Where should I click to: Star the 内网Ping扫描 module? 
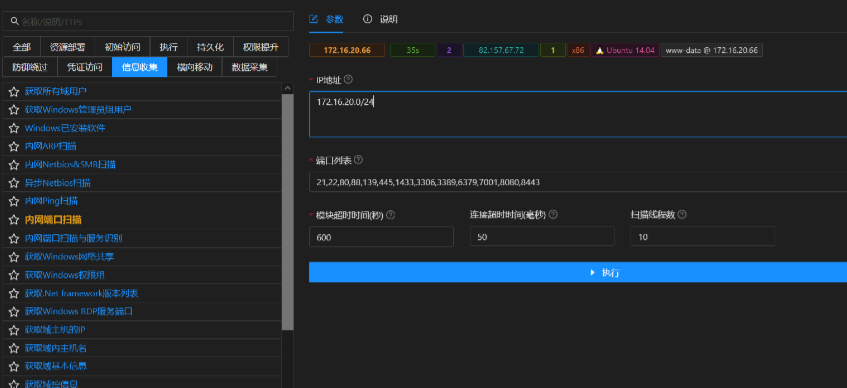14,201
